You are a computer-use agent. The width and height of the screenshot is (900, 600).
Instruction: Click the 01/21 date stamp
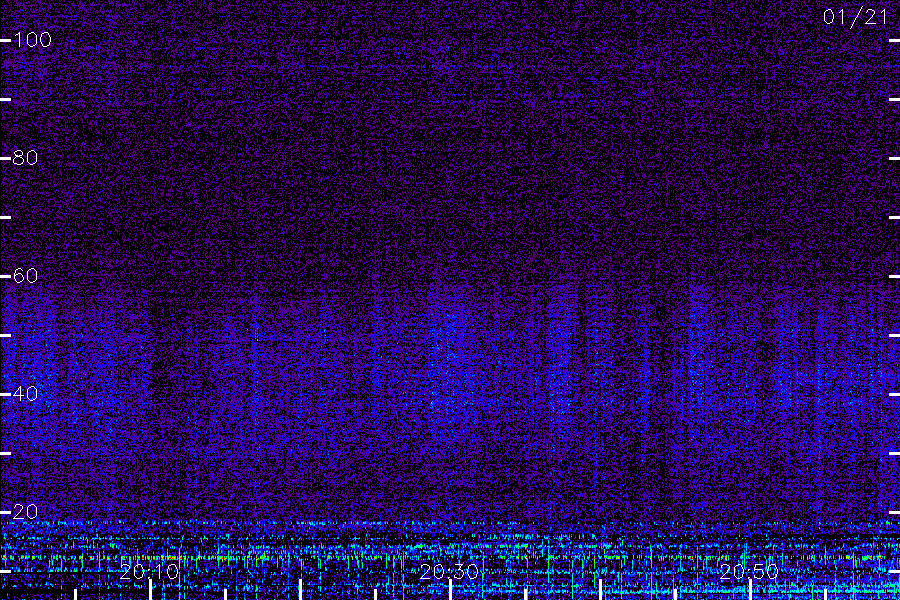click(855, 17)
